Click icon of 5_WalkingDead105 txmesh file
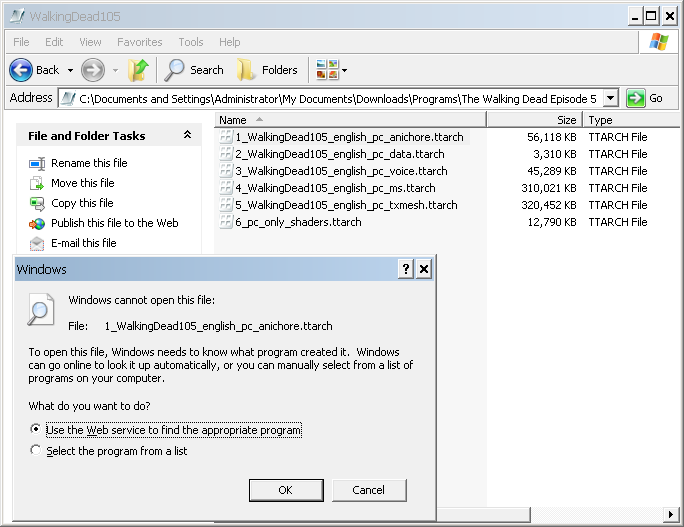The image size is (684, 527). [226, 205]
